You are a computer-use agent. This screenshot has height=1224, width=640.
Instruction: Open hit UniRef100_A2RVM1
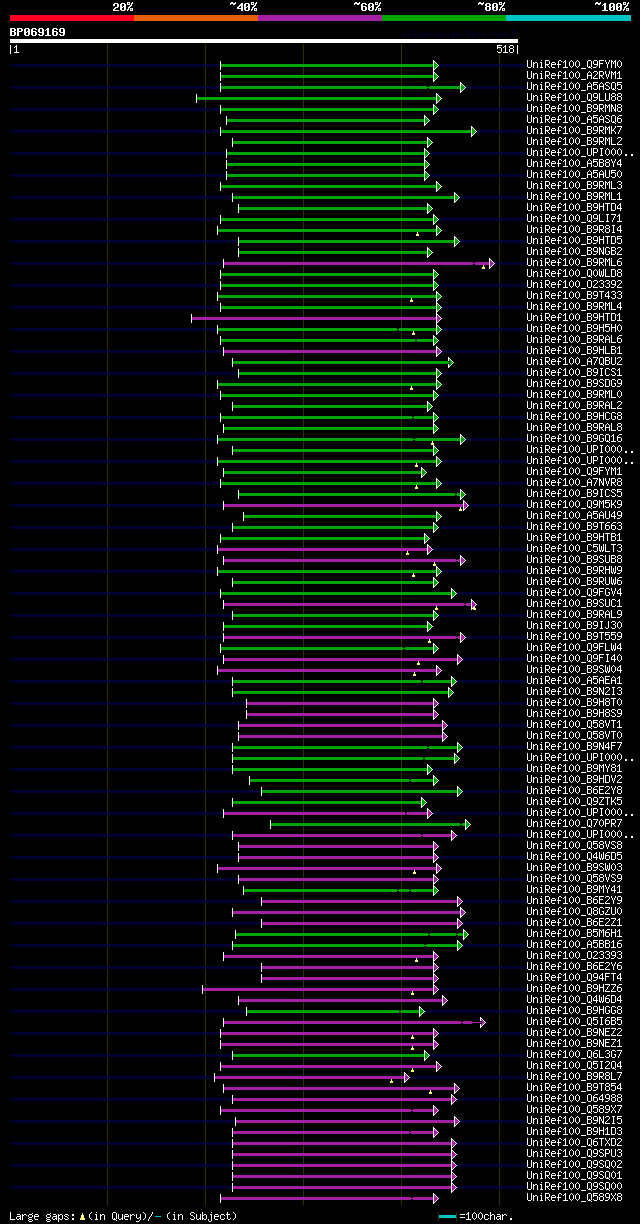tap(574, 75)
